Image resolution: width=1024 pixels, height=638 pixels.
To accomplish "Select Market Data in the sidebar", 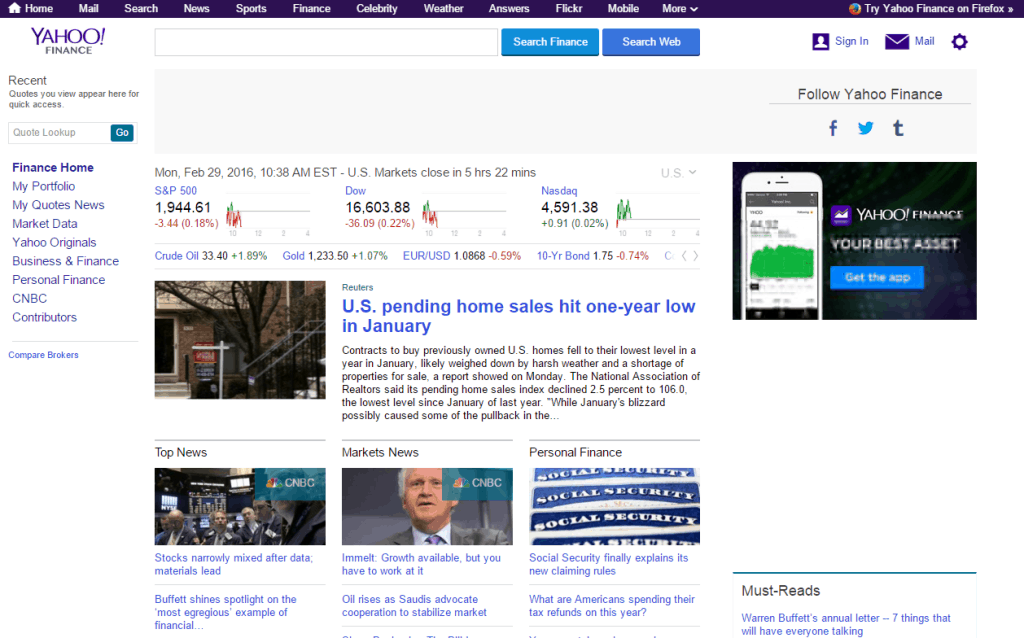I will pyautogui.click(x=44, y=224).
